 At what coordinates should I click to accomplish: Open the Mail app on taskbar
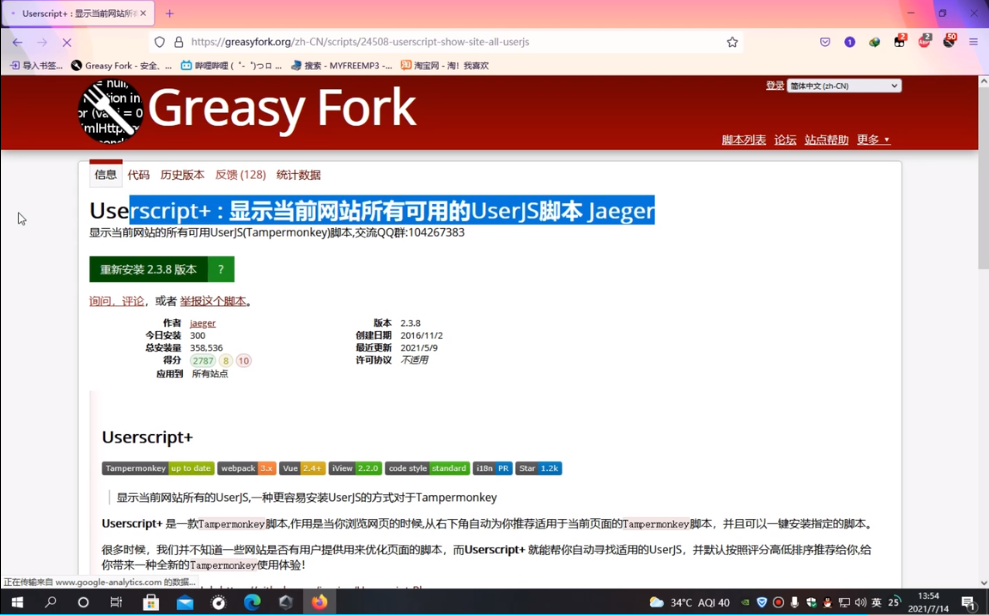click(x=185, y=602)
